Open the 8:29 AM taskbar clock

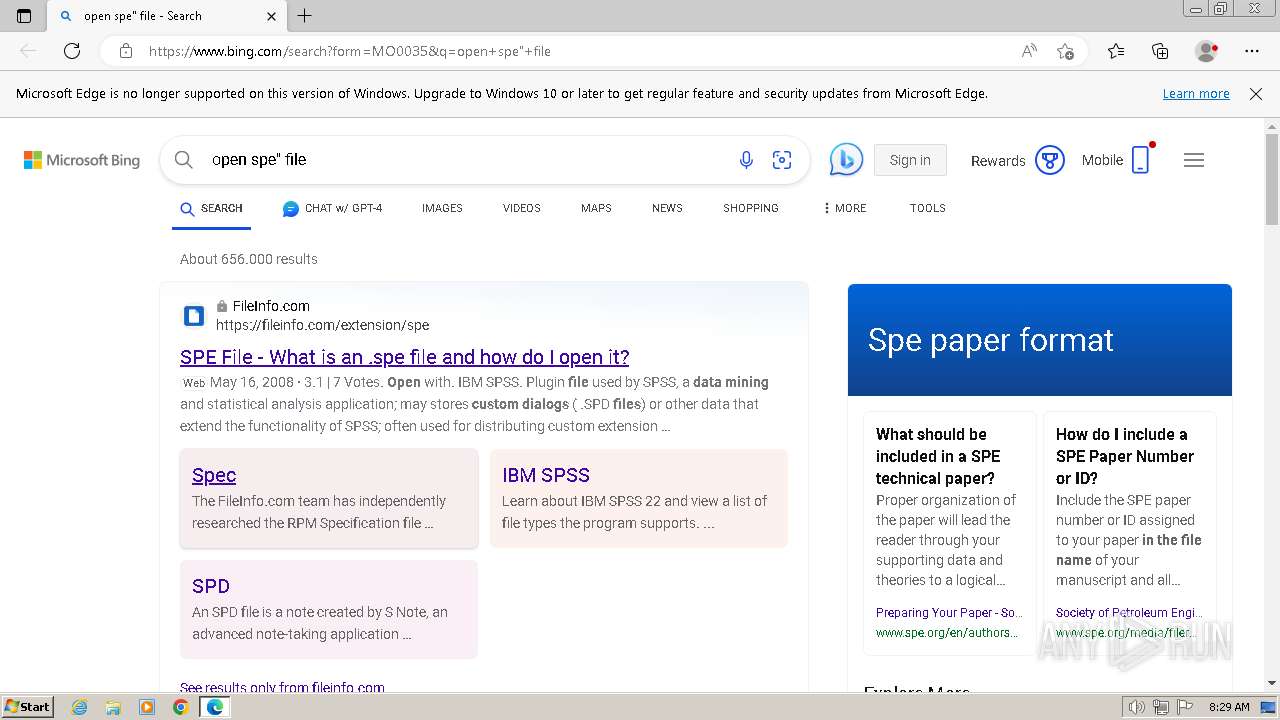1229,707
